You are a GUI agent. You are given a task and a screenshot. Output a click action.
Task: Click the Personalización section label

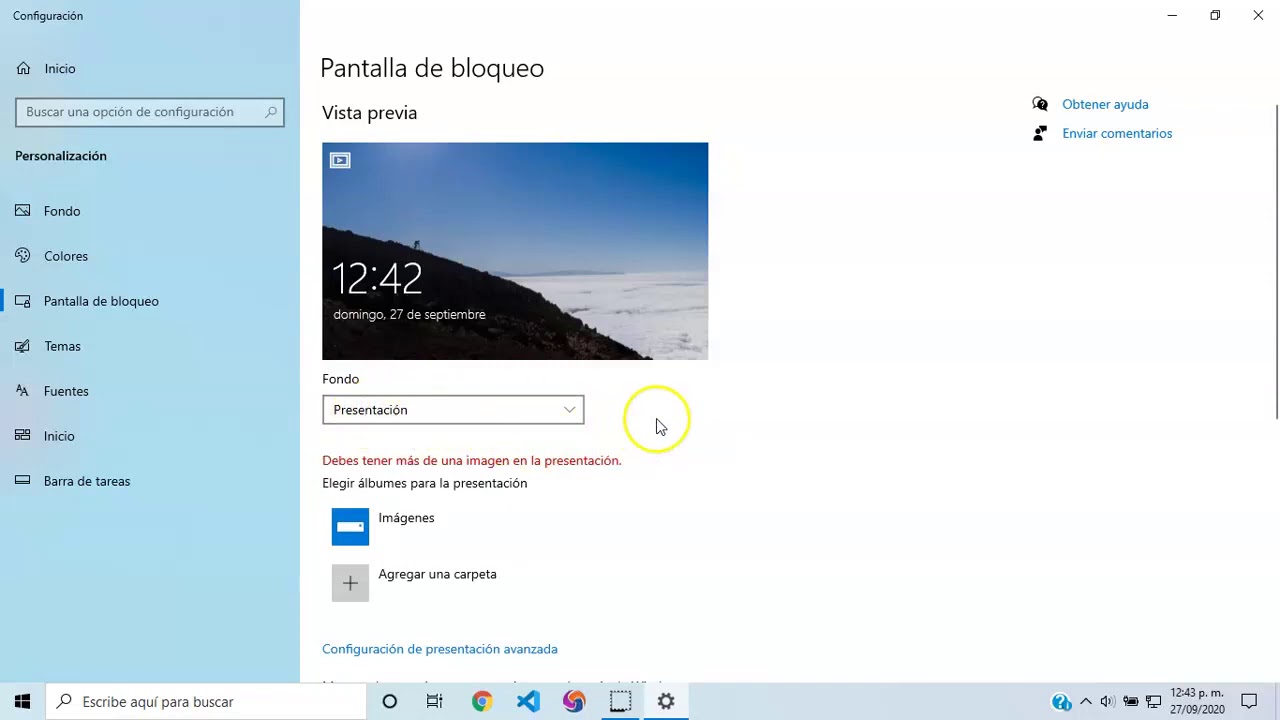[61, 156]
